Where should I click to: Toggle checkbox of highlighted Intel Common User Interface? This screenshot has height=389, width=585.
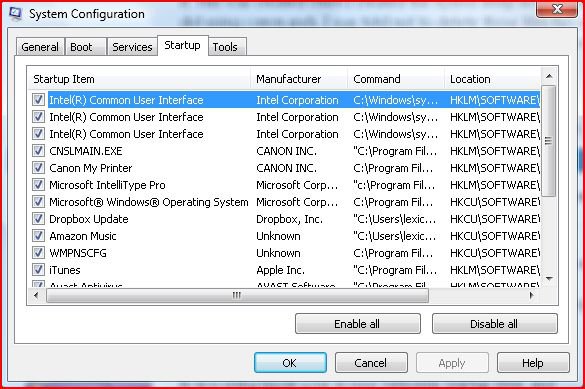pos(38,100)
